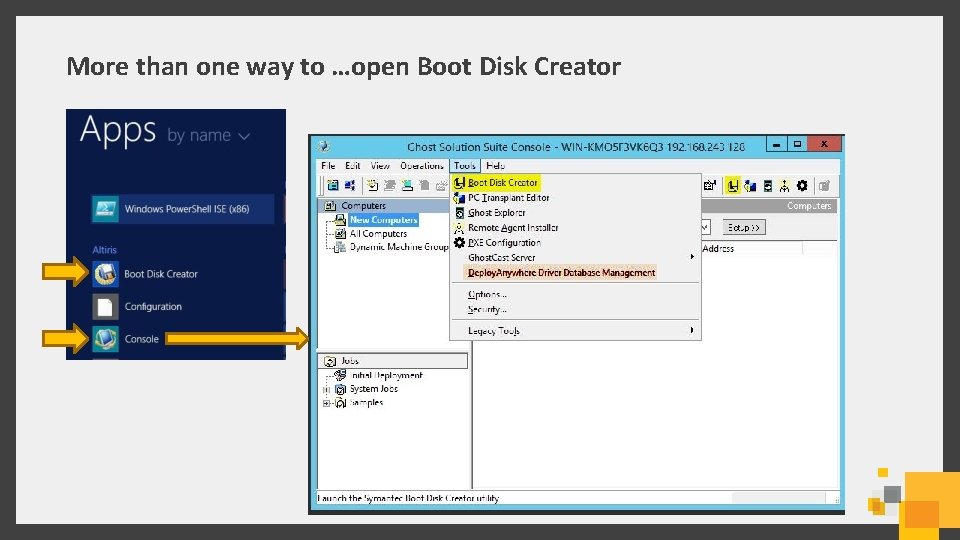Choose PC Transplant Editor menu item
The image size is (960, 540).
(576, 198)
